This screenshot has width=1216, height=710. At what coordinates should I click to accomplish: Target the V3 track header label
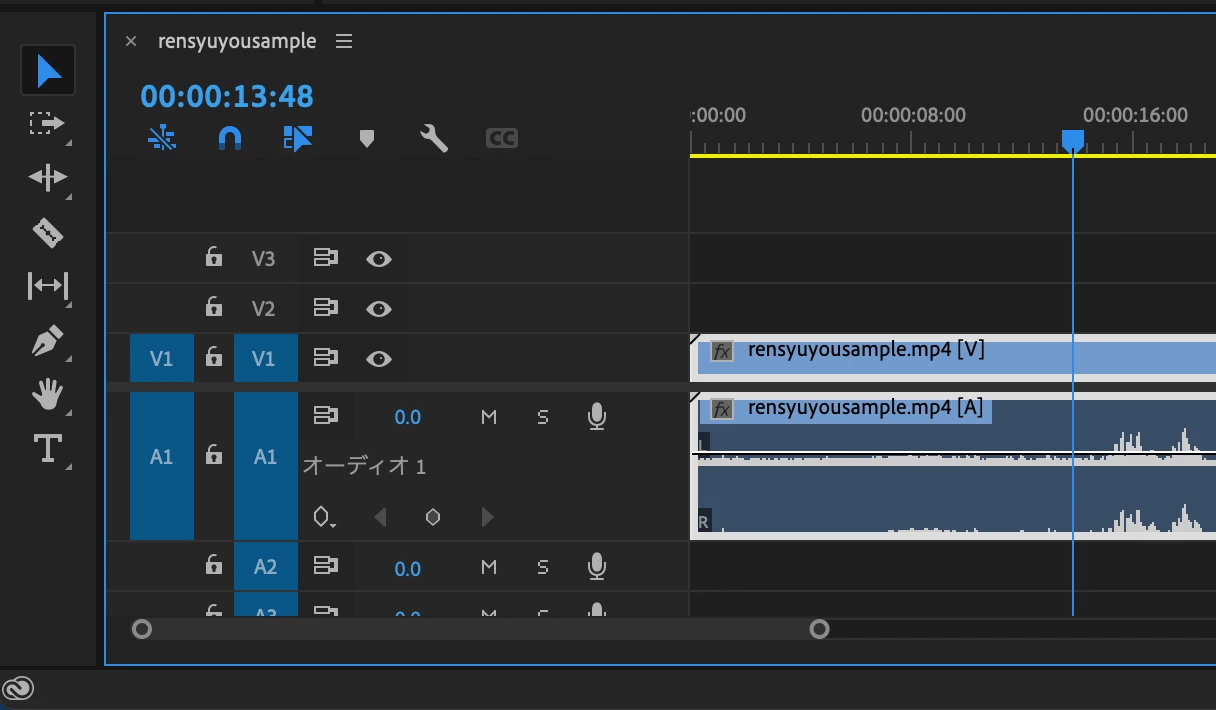pos(263,259)
